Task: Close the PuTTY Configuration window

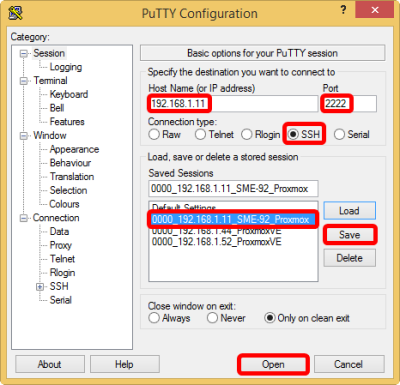Action: click(375, 10)
